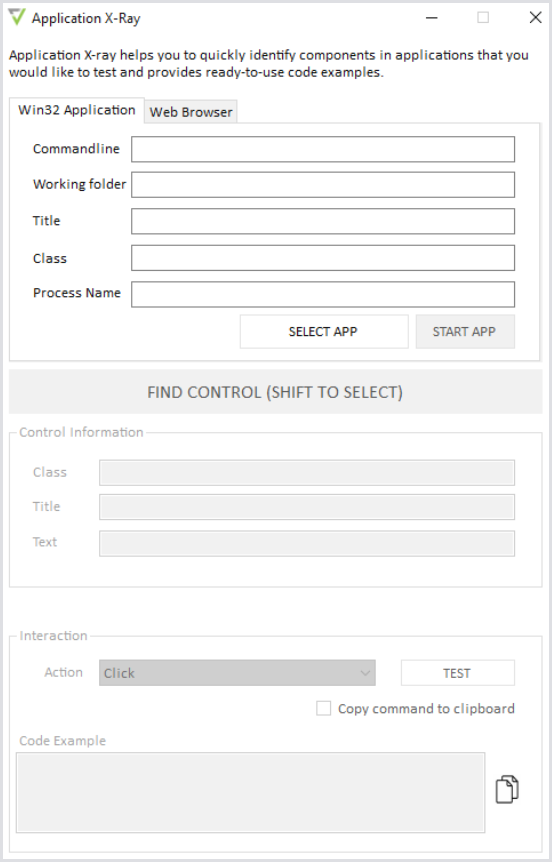Image resolution: width=552 pixels, height=862 pixels.
Task: Close the Application X-Ray window
Action: coord(535,18)
